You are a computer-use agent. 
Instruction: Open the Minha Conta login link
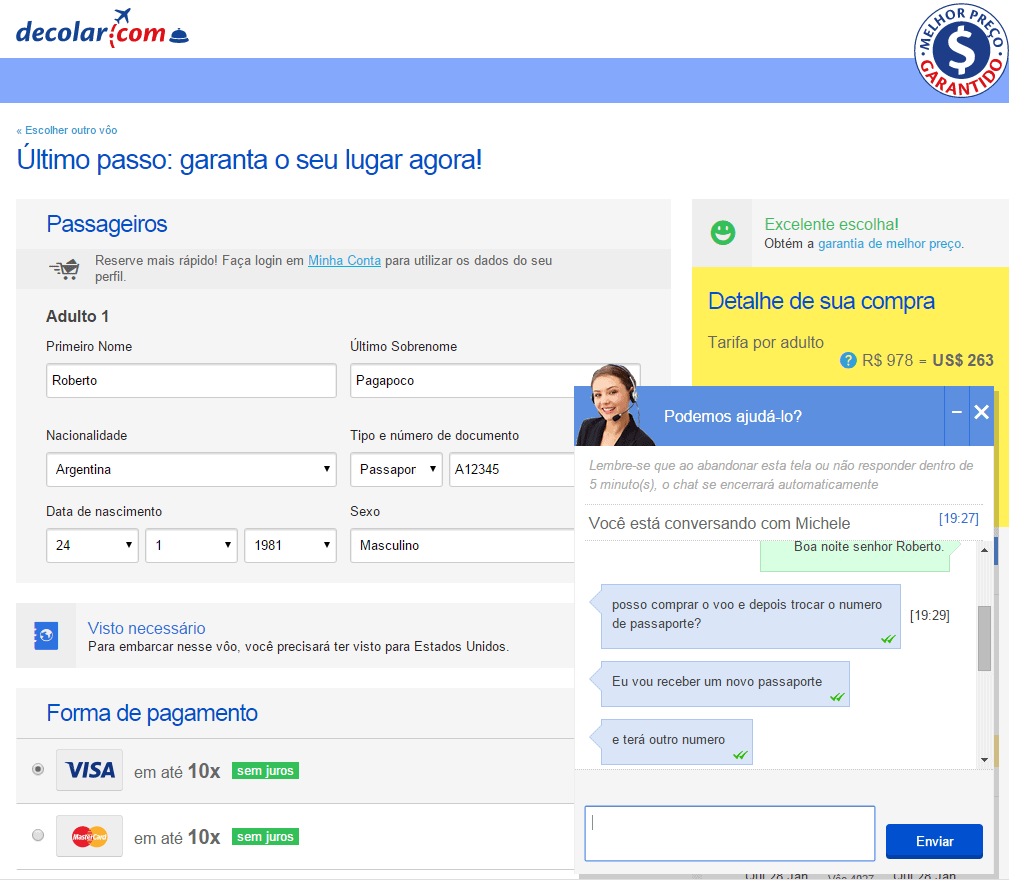tap(344, 261)
